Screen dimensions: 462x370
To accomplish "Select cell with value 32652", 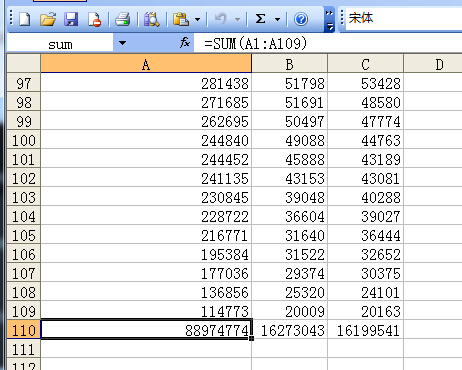I will tap(365, 254).
